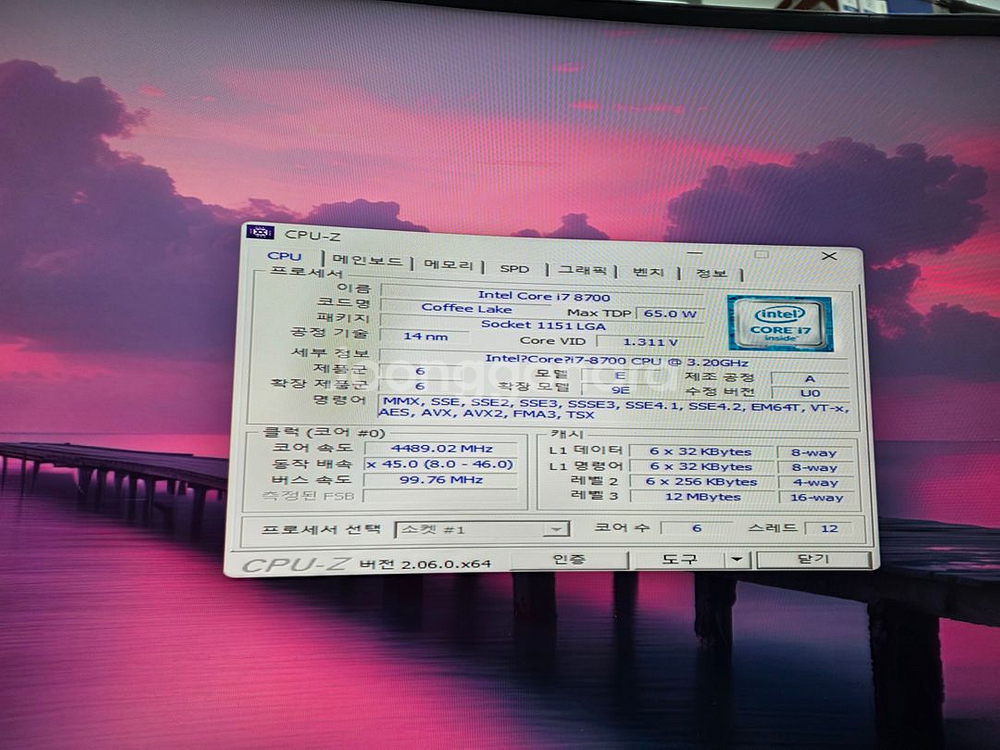Click the Intel Core i7 Inside logo
Viewport: 1000px width, 750px height.
[783, 322]
